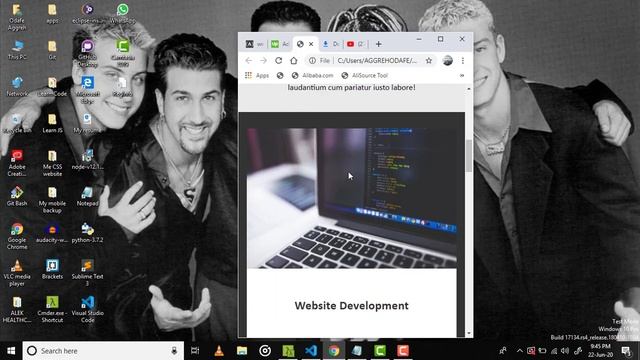The image size is (640, 360).
Task: Select the Camtasia desktop icon
Action: (x=122, y=53)
